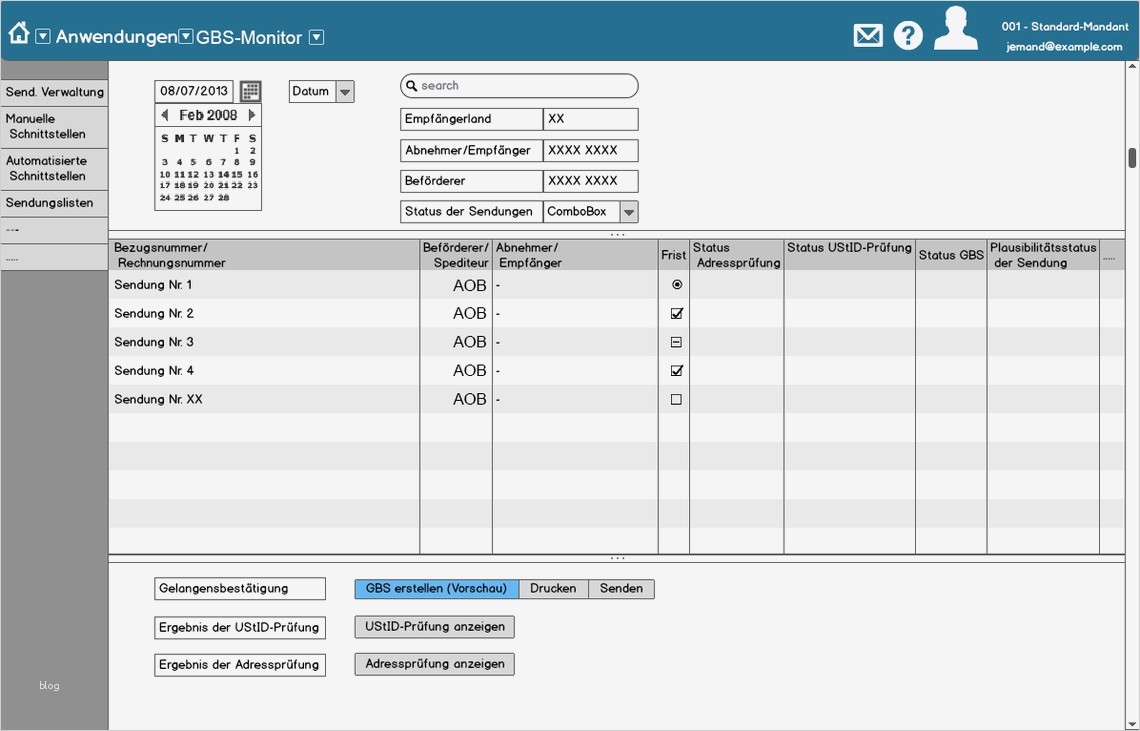Click jemand@example.com account email
Image resolution: width=1140 pixels, height=731 pixels.
(x=1064, y=47)
